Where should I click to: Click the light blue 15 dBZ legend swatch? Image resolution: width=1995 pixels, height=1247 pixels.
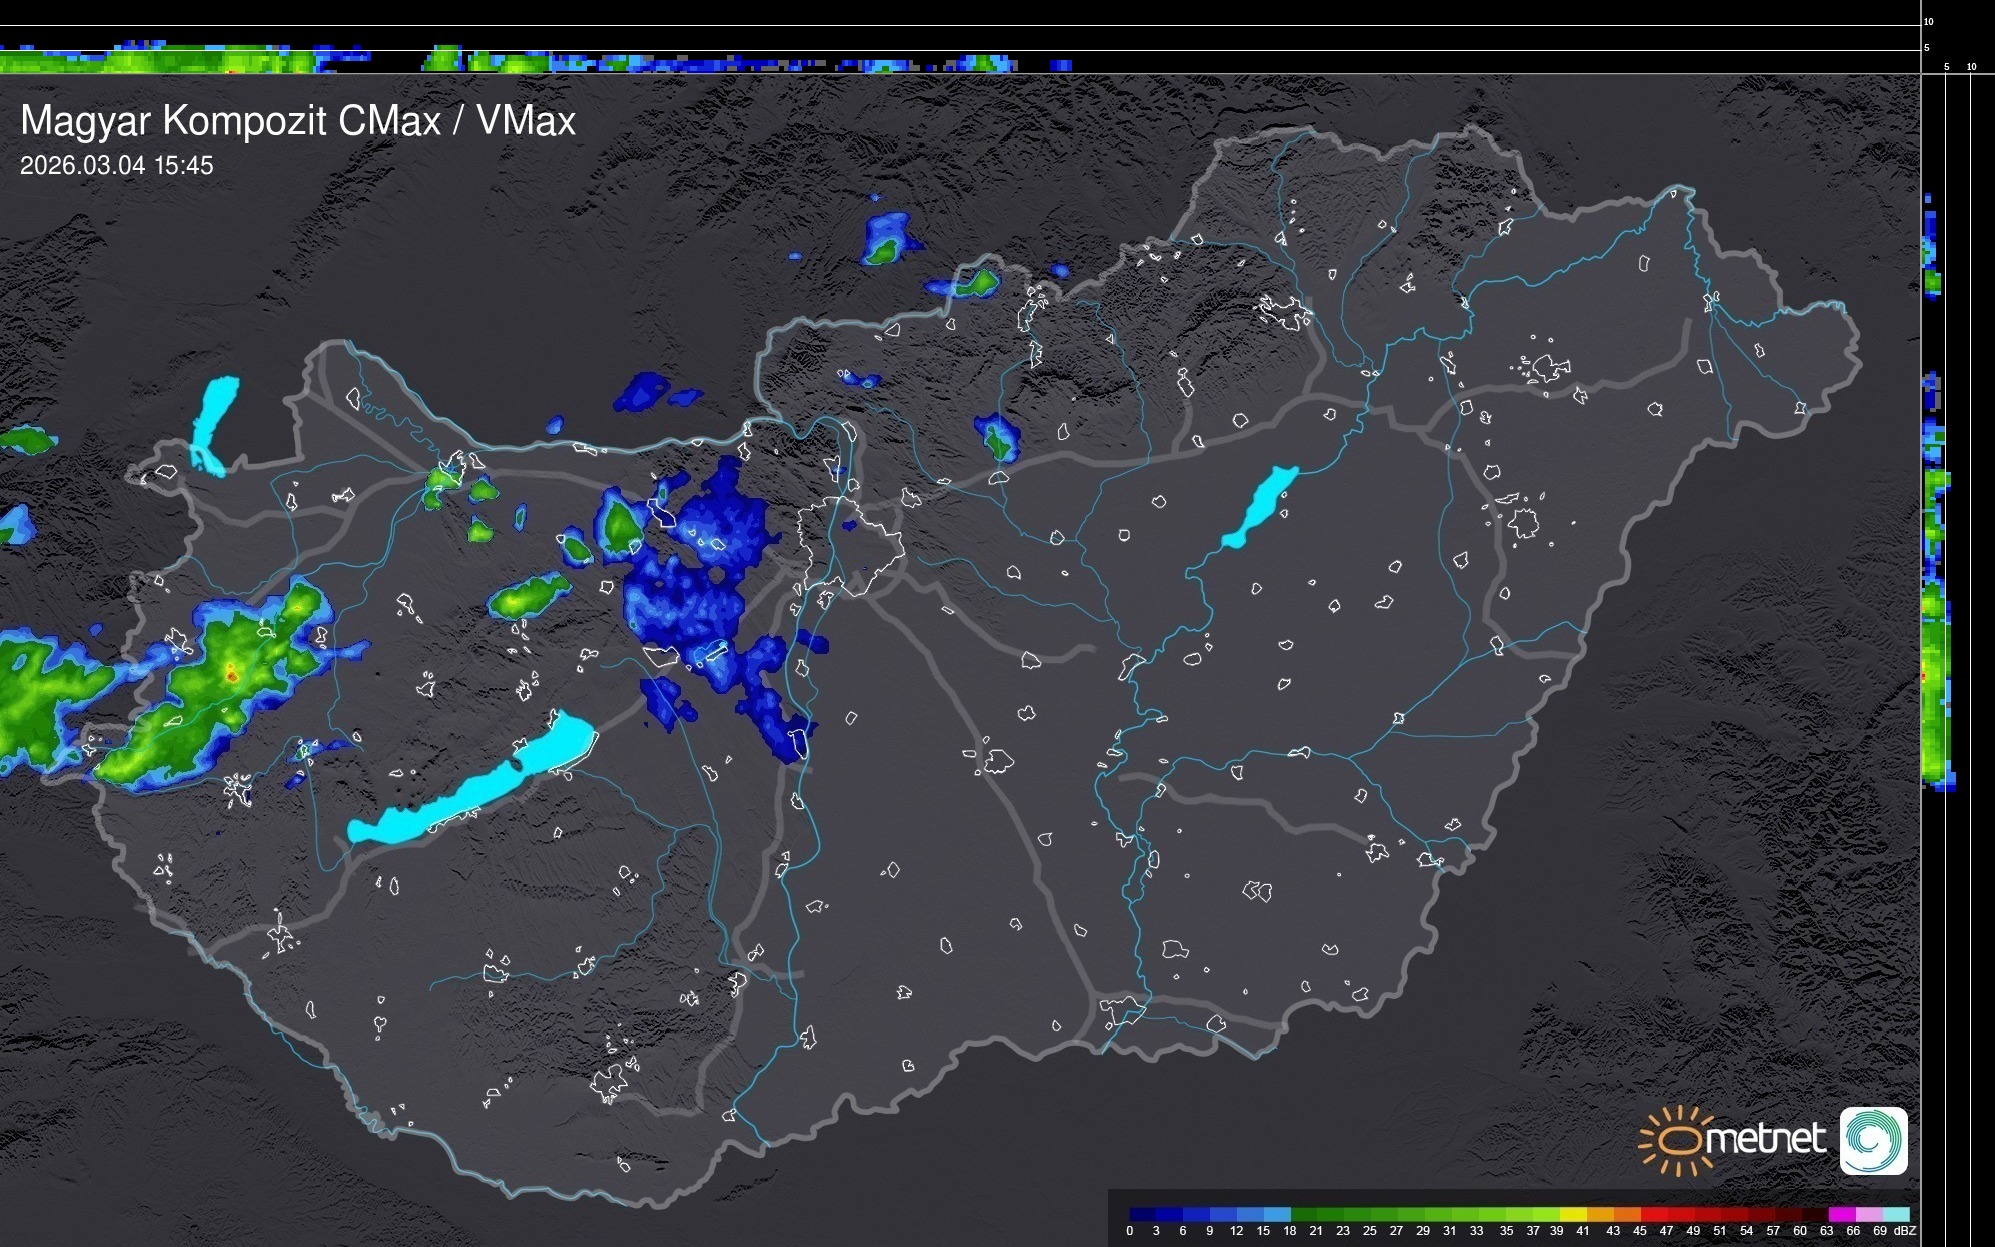click(x=1277, y=1214)
